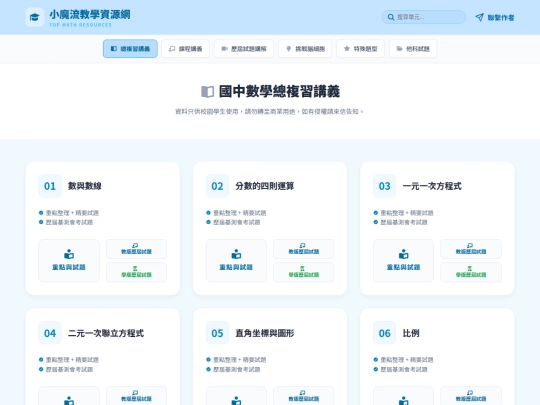Click reader icon in 數與數線 重點與試題 button
The image size is (540, 405).
(69, 254)
